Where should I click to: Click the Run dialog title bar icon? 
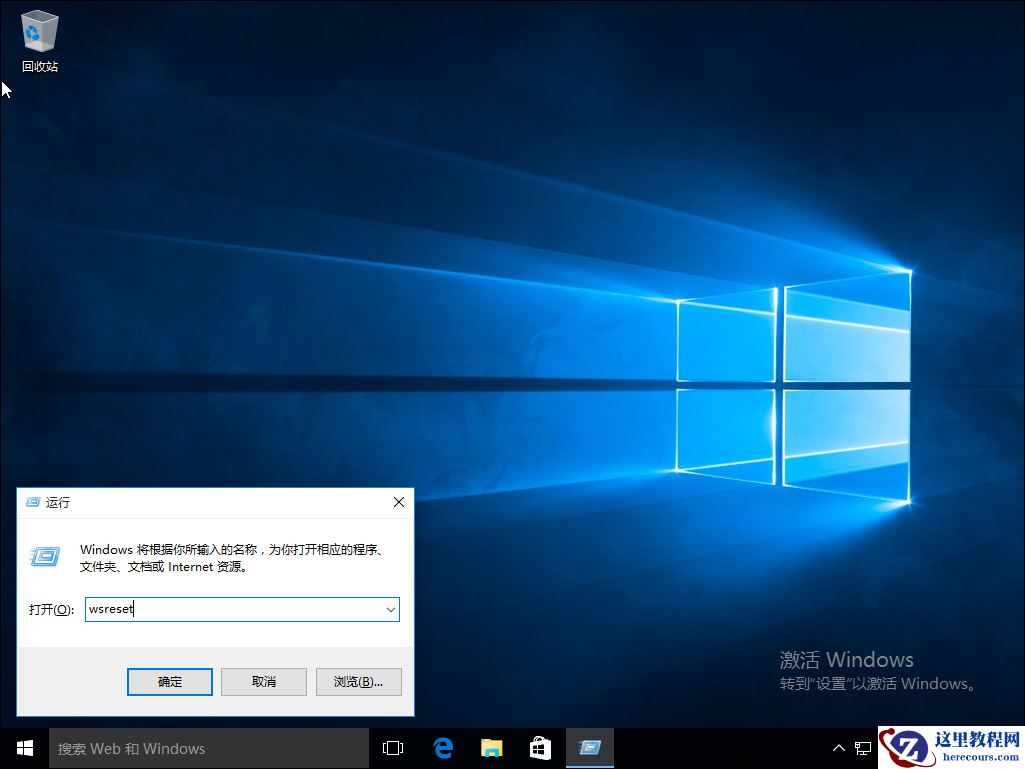click(30, 502)
